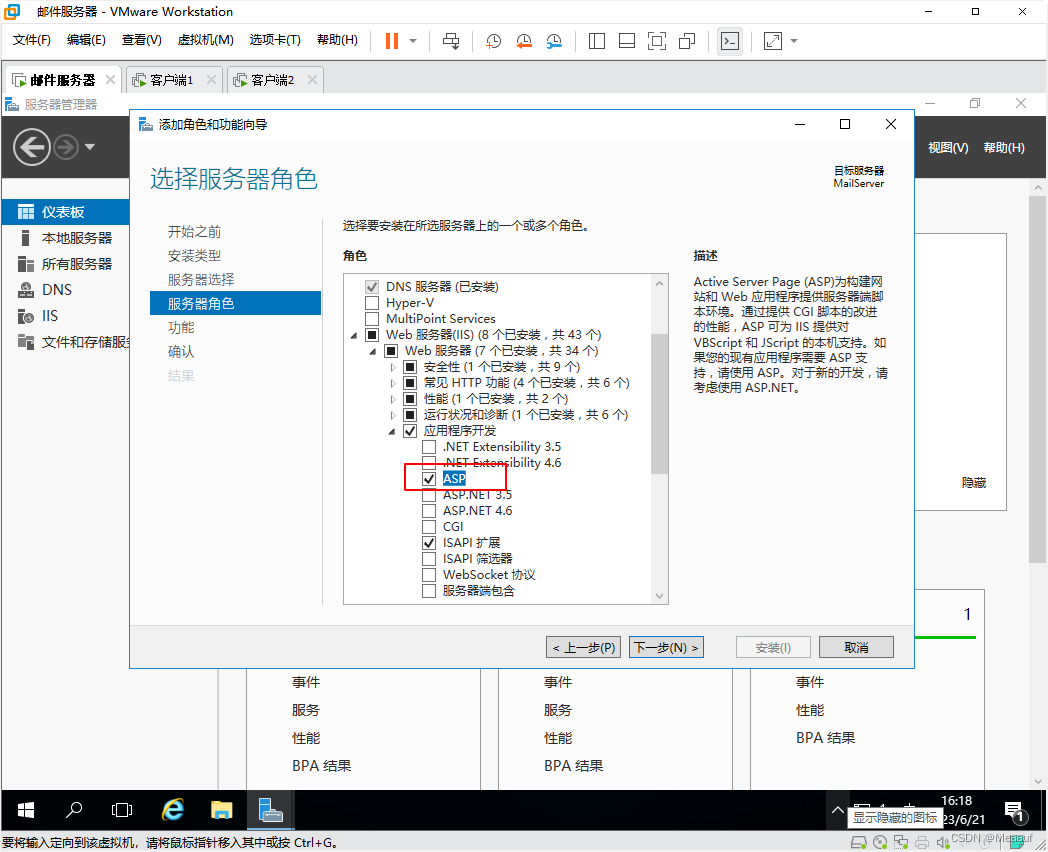
Task: Uncheck the ASP checkbox
Action: (429, 478)
